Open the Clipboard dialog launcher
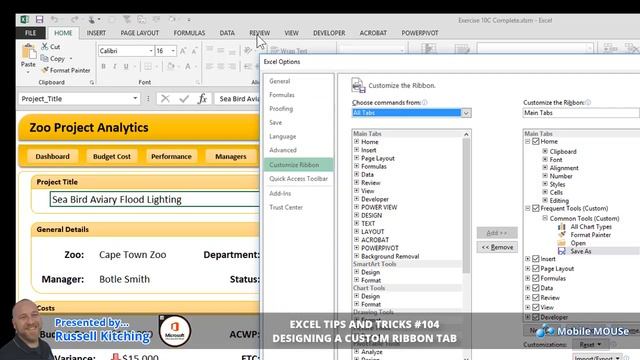 click(91, 82)
